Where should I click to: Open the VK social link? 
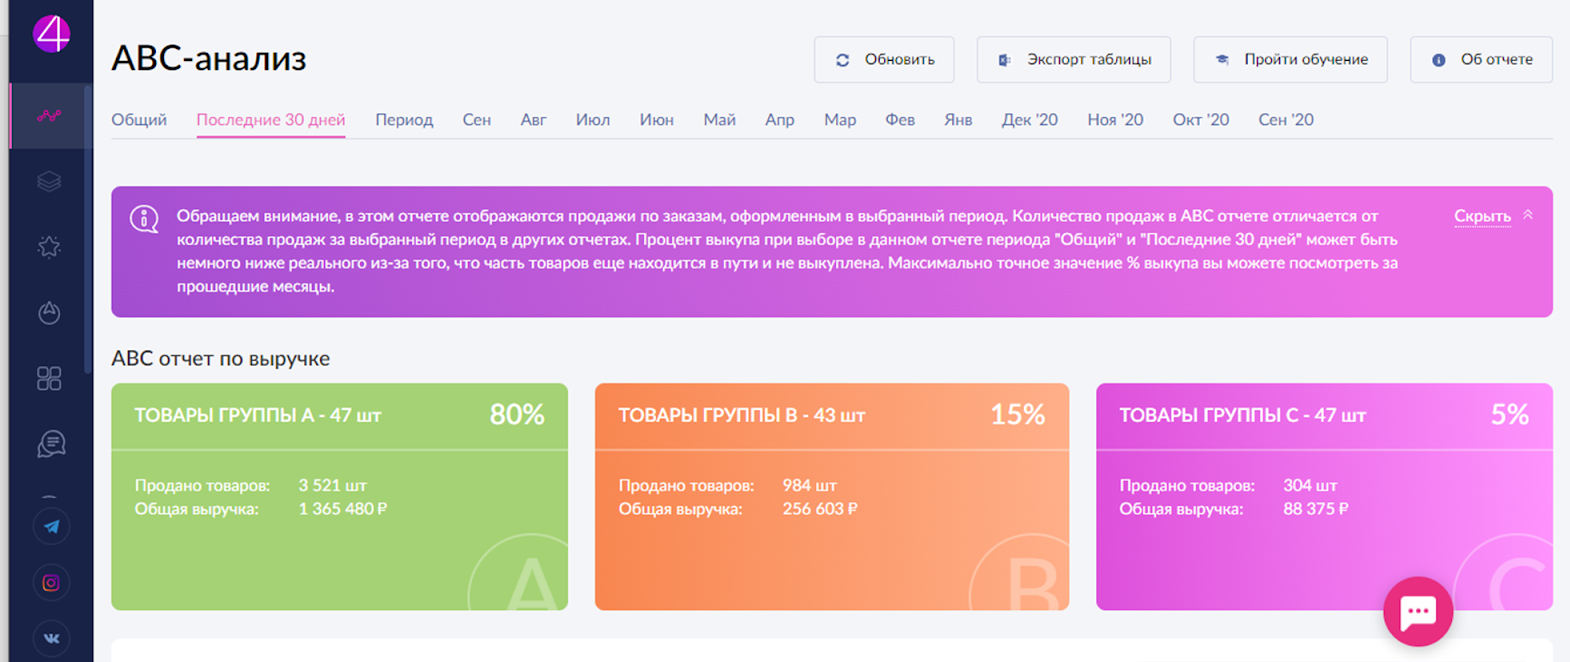[x=51, y=637]
